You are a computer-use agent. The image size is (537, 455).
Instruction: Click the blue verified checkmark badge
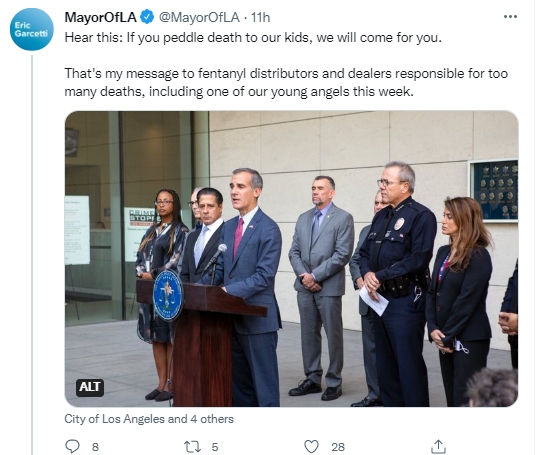148,17
